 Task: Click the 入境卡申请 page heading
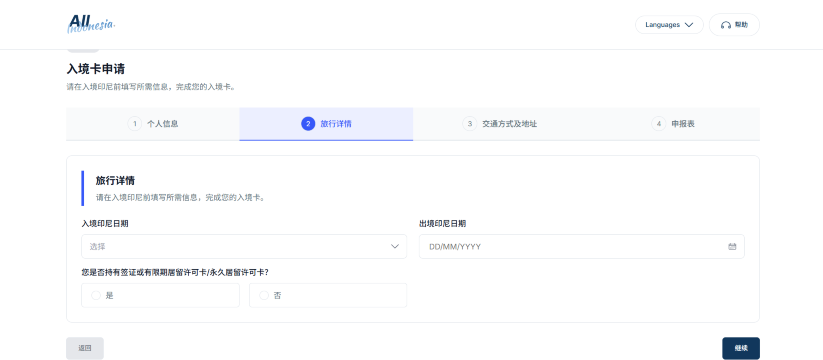tap(96, 69)
